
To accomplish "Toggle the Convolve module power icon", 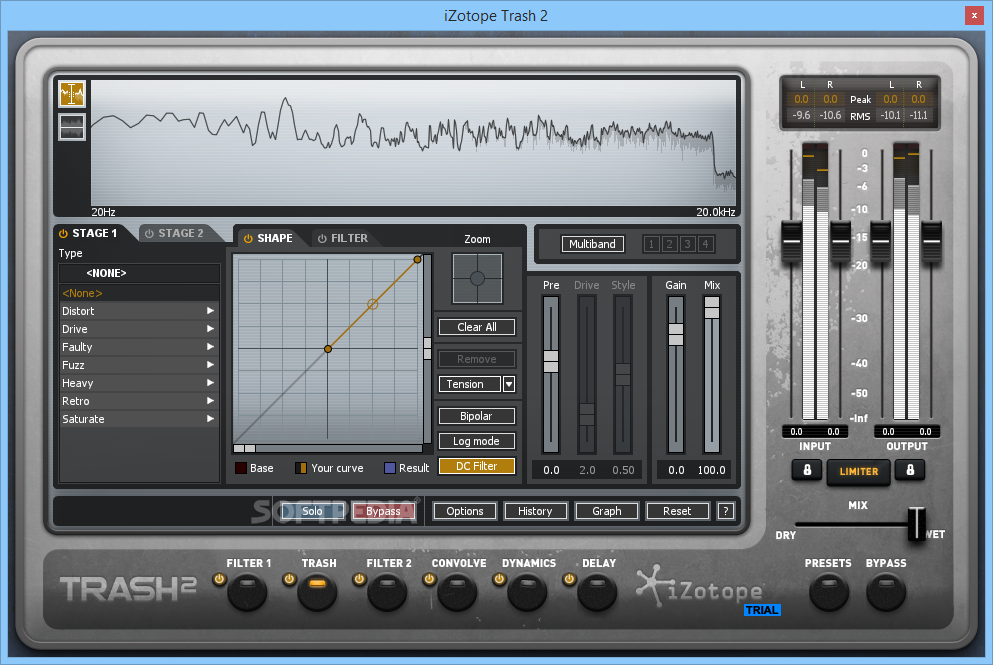I will [x=429, y=579].
